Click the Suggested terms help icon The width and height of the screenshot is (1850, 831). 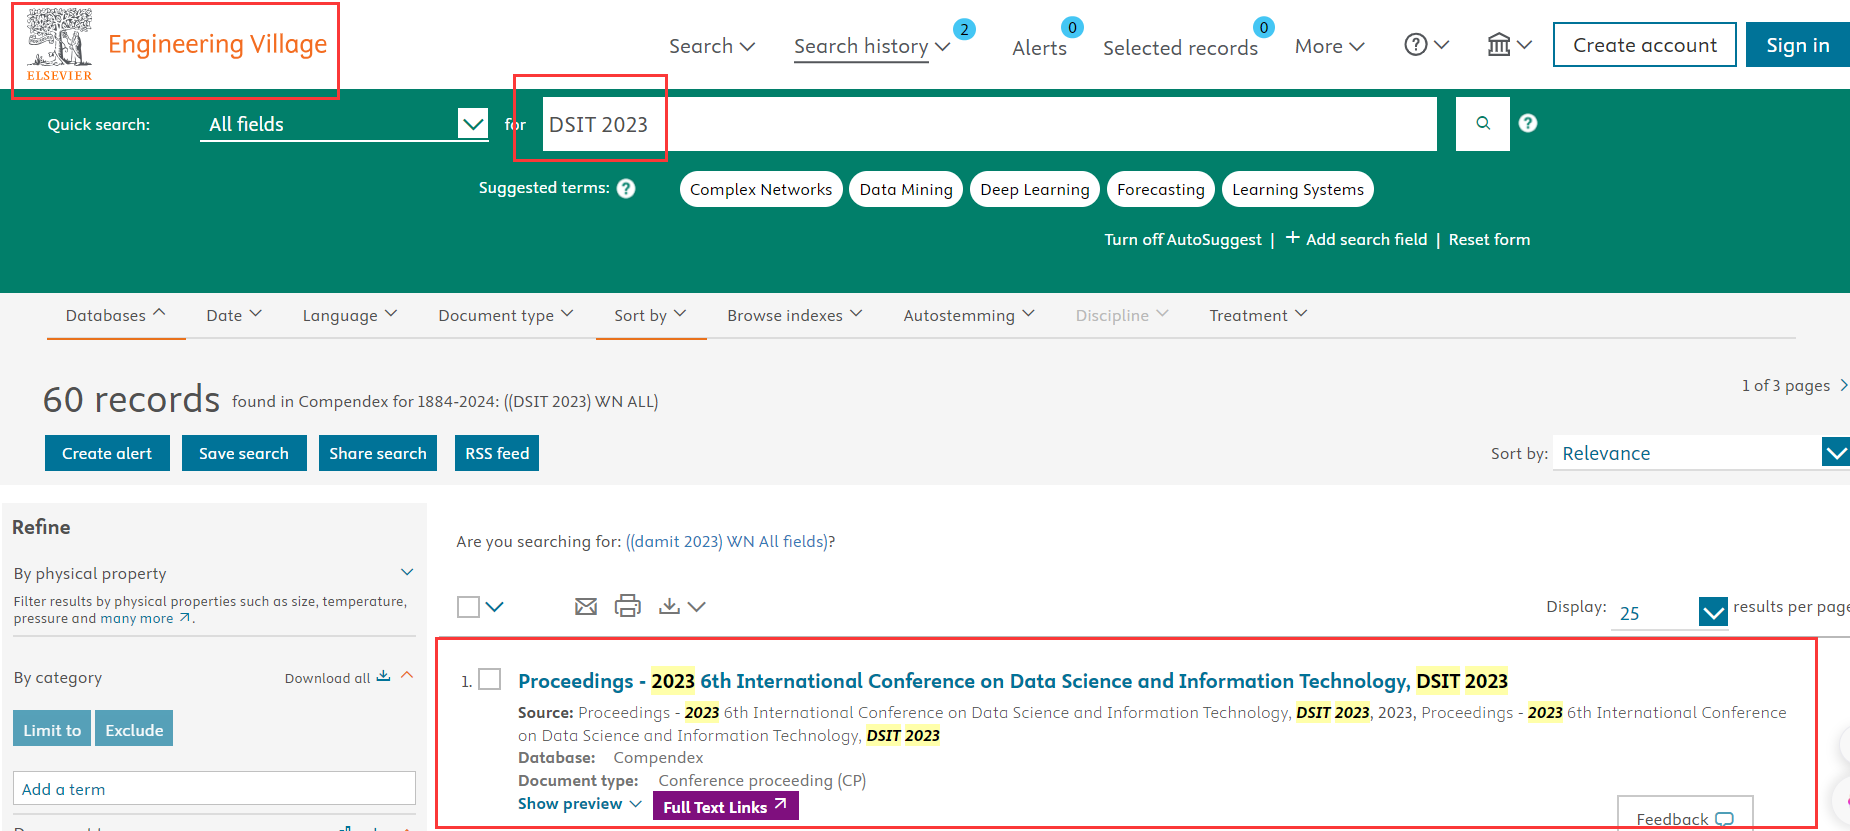coord(626,189)
